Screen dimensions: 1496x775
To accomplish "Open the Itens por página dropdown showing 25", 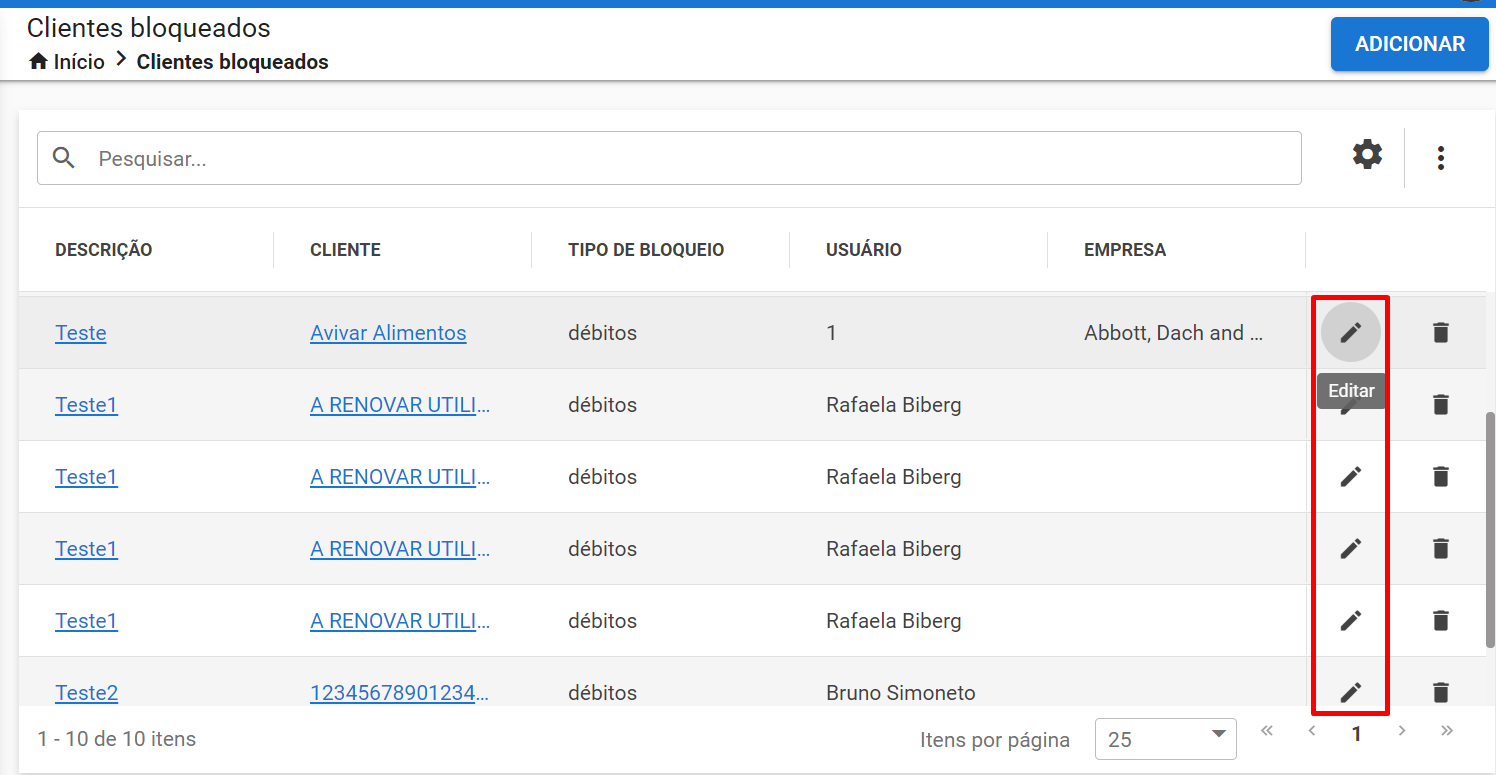I will pos(1166,739).
